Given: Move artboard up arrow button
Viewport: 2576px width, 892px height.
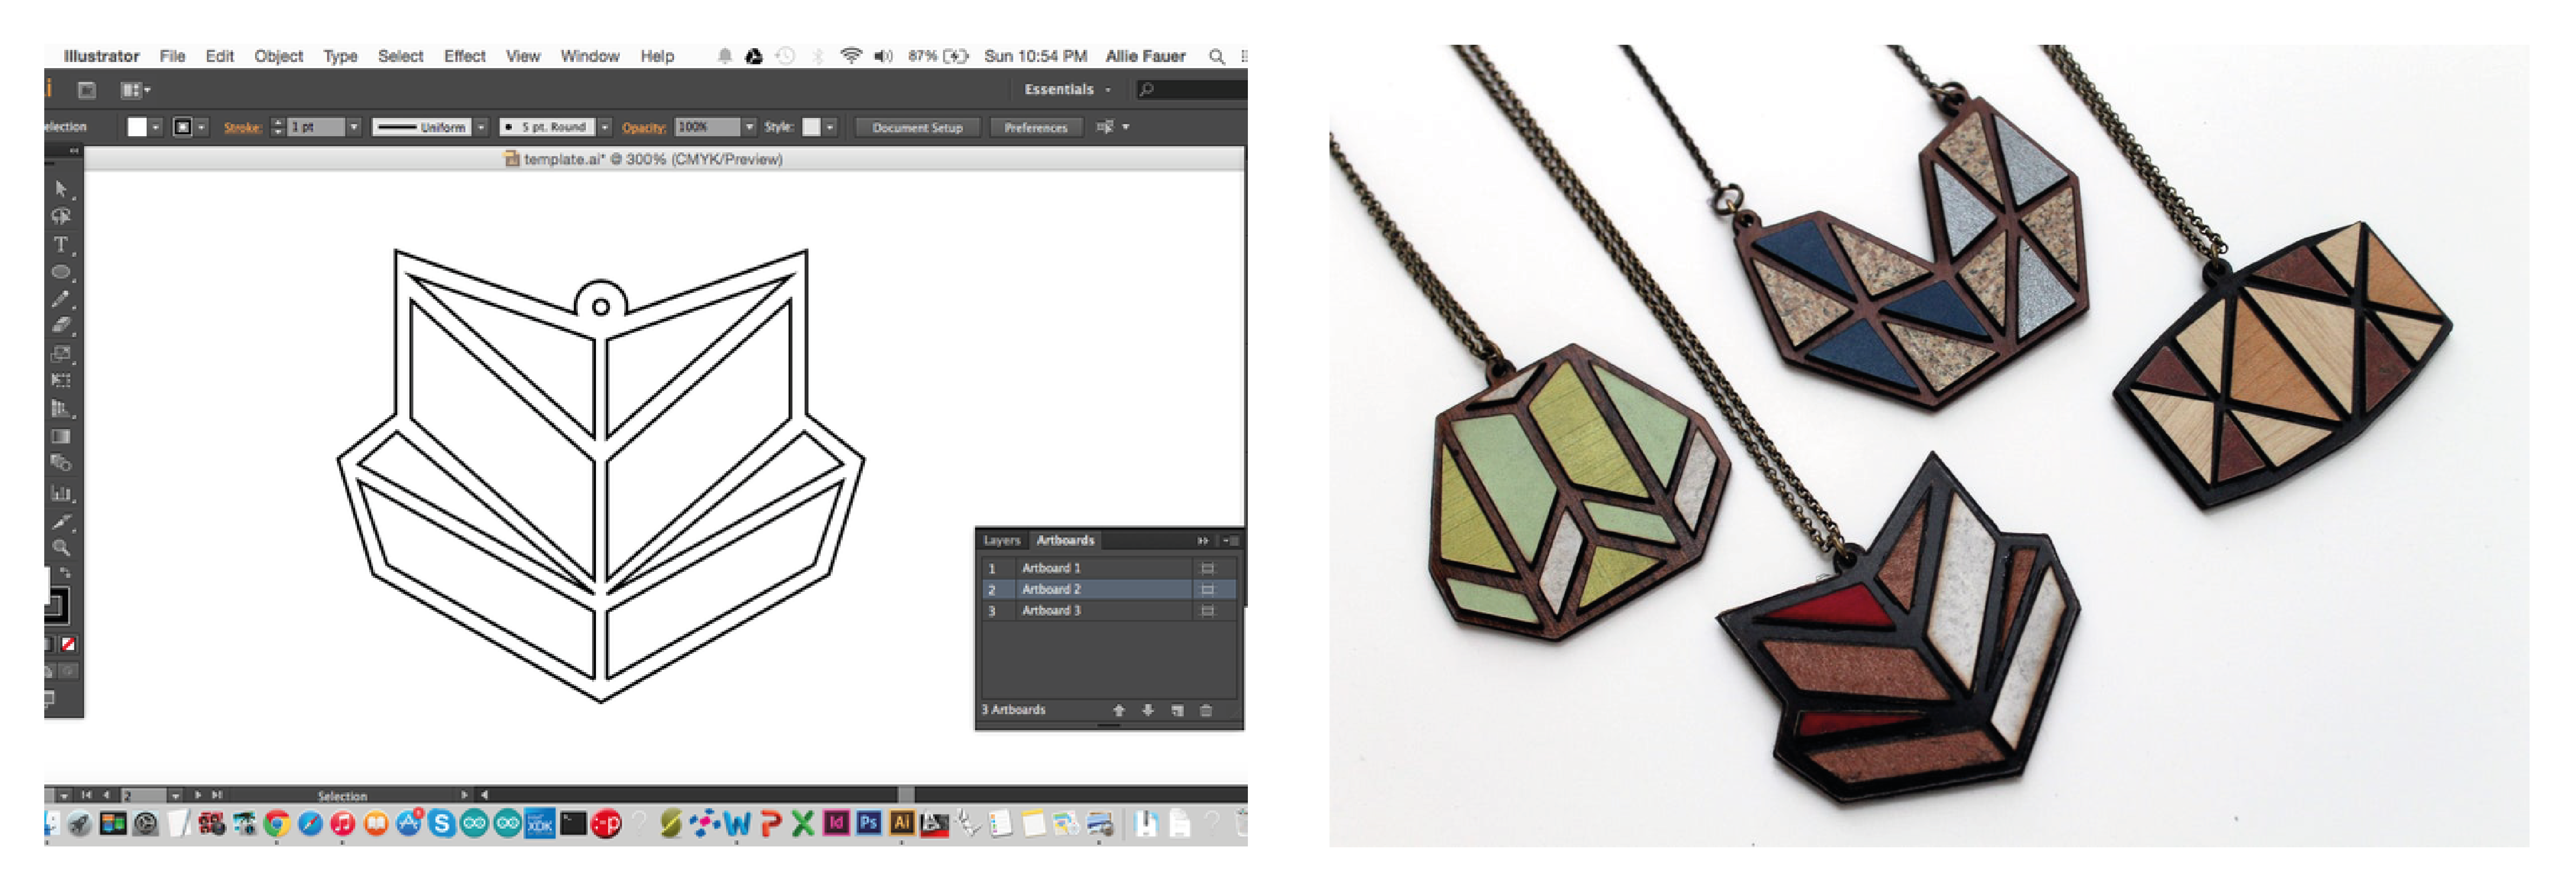Looking at the screenshot, I should point(1119,710).
